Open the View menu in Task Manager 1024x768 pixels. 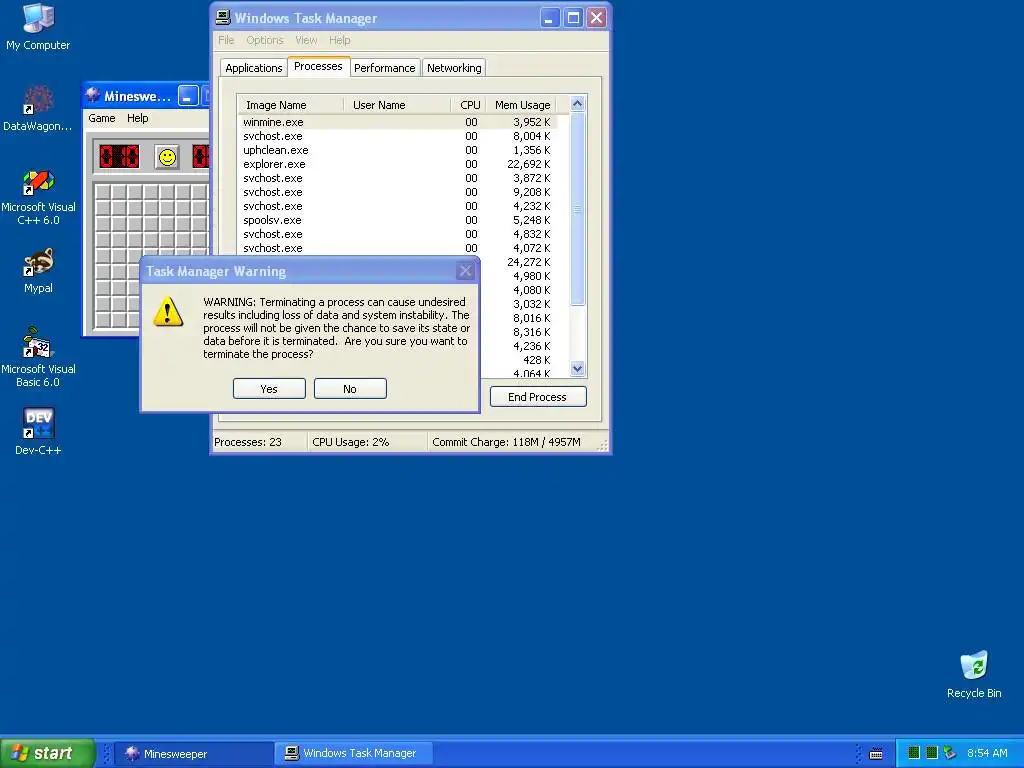[x=306, y=40]
